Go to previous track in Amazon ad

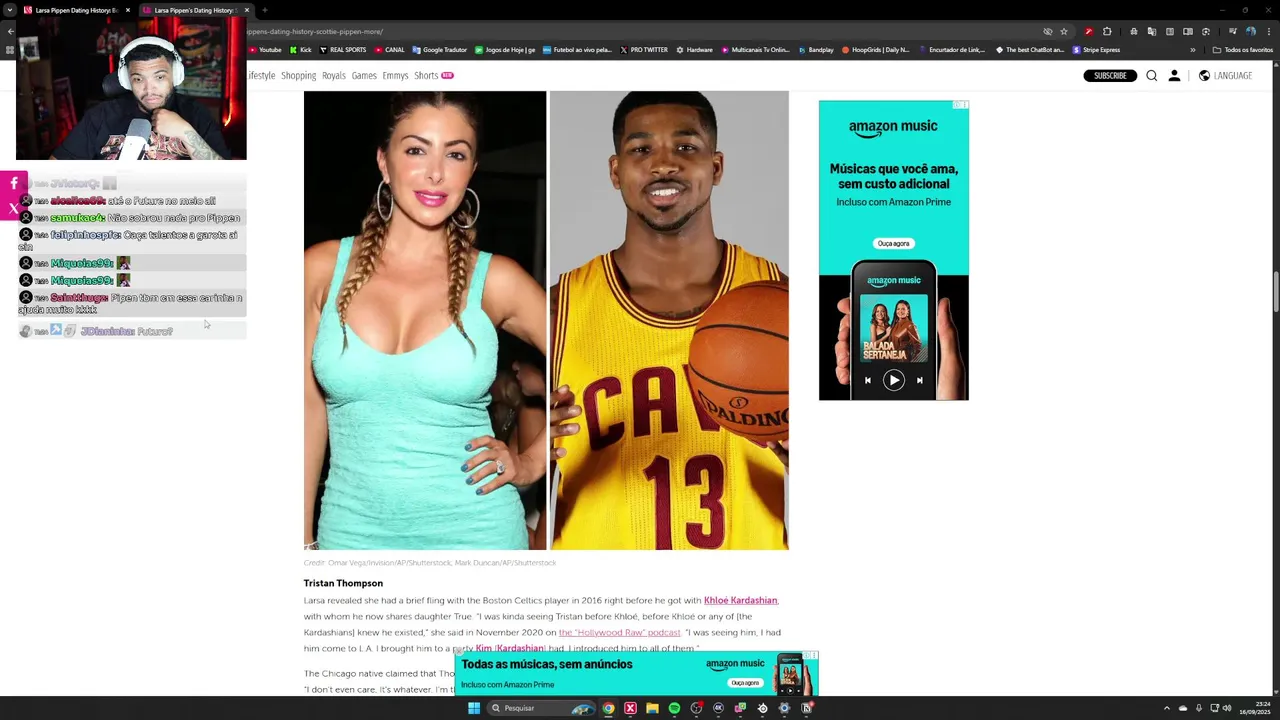(867, 380)
